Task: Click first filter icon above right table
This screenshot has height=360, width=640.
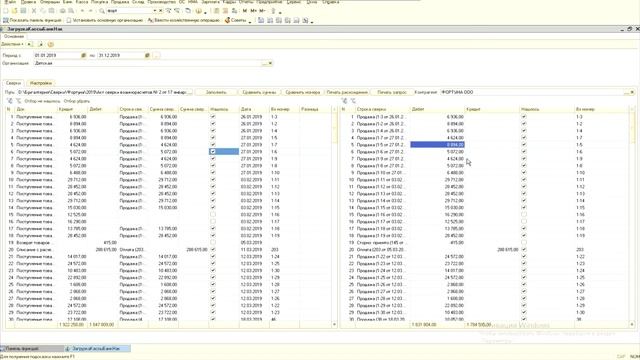Action: click(344, 101)
